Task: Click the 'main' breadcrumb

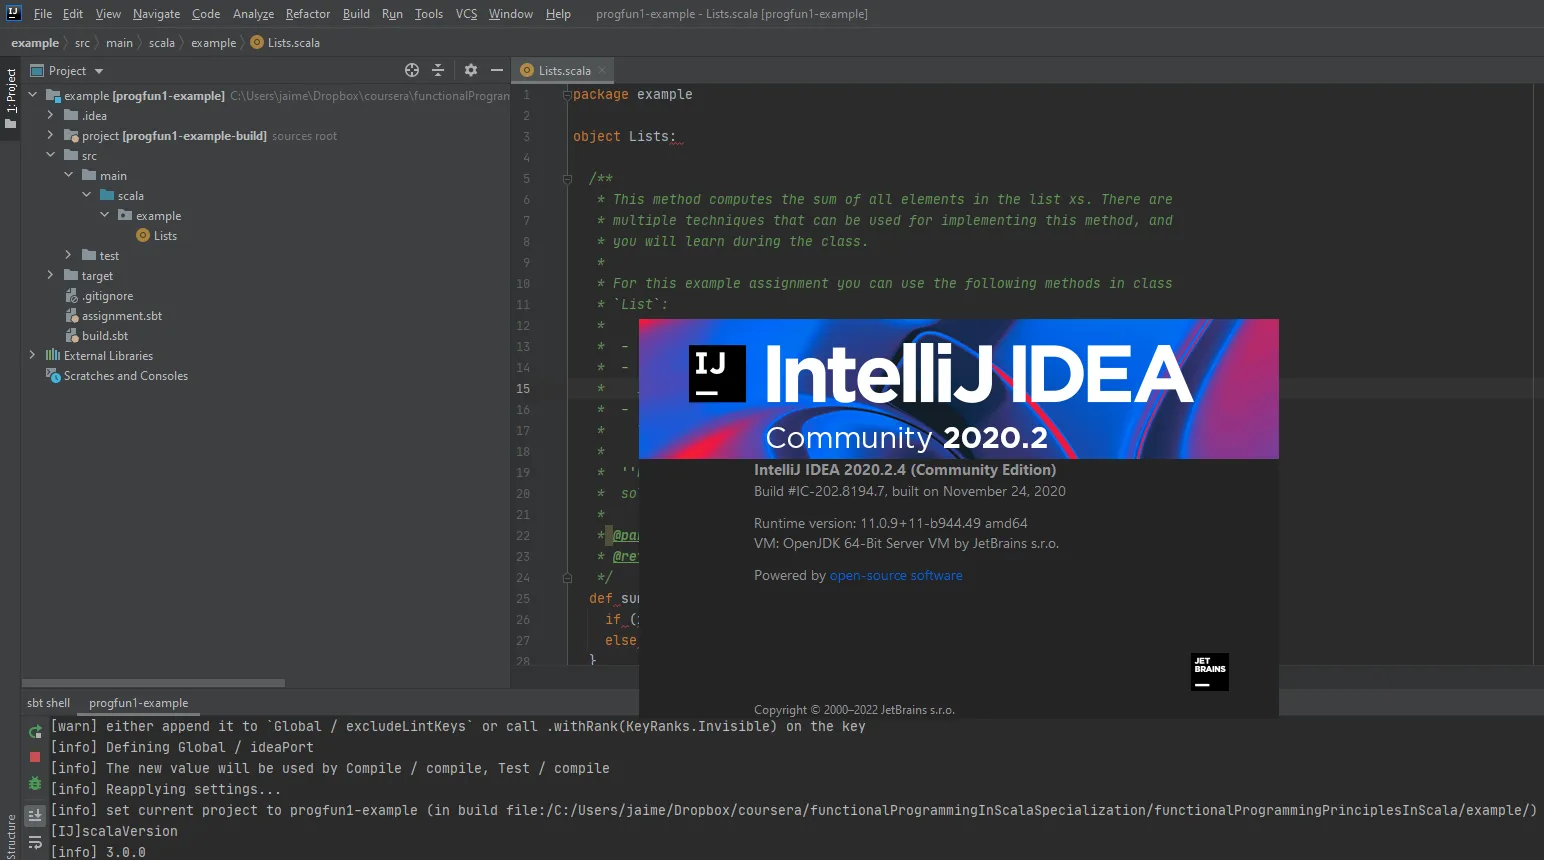Action: coord(119,43)
